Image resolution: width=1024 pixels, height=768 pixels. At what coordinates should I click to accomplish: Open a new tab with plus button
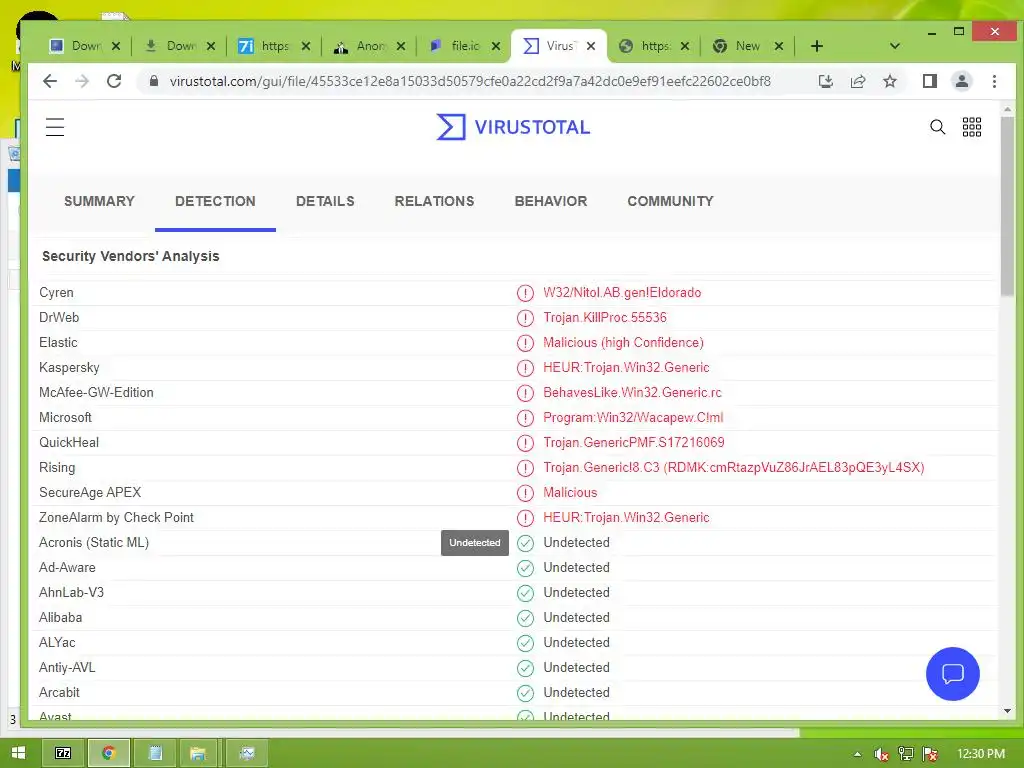[816, 46]
